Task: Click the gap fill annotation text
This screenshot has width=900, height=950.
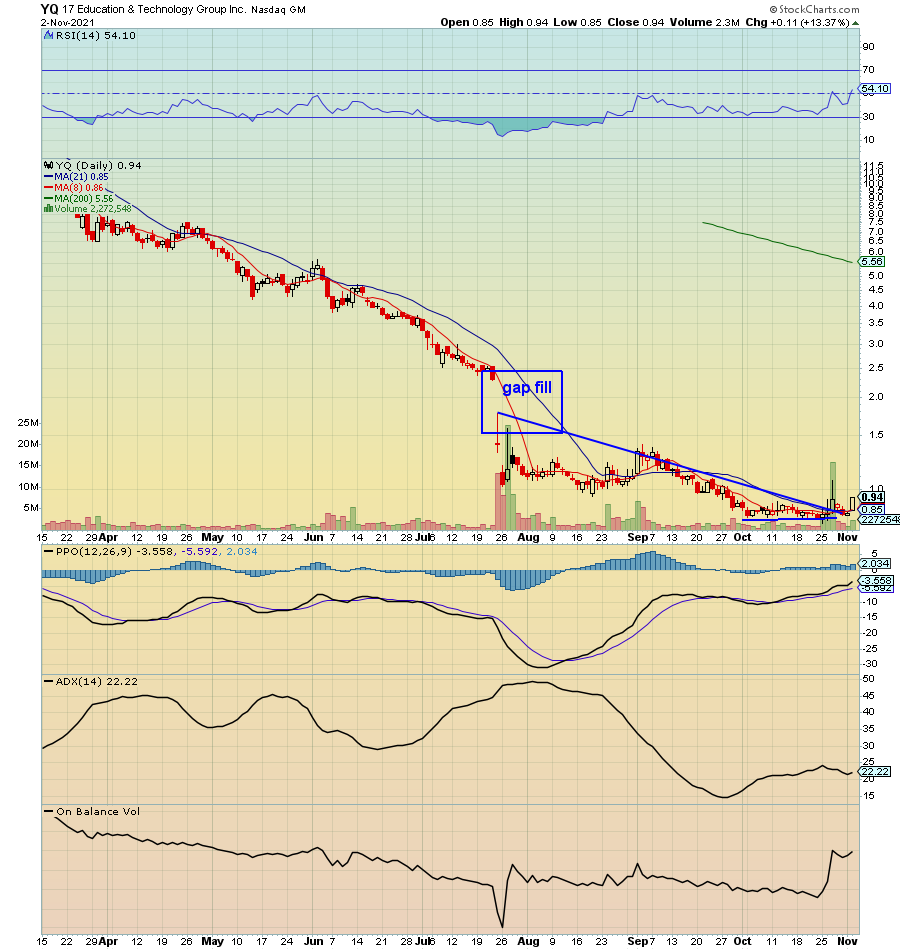Action: [x=527, y=388]
